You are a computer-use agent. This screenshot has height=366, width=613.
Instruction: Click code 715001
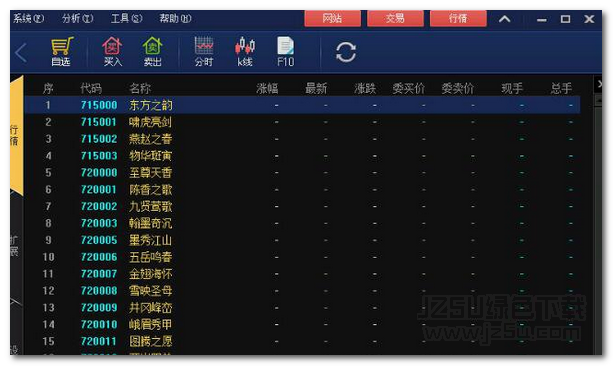[x=99, y=122]
